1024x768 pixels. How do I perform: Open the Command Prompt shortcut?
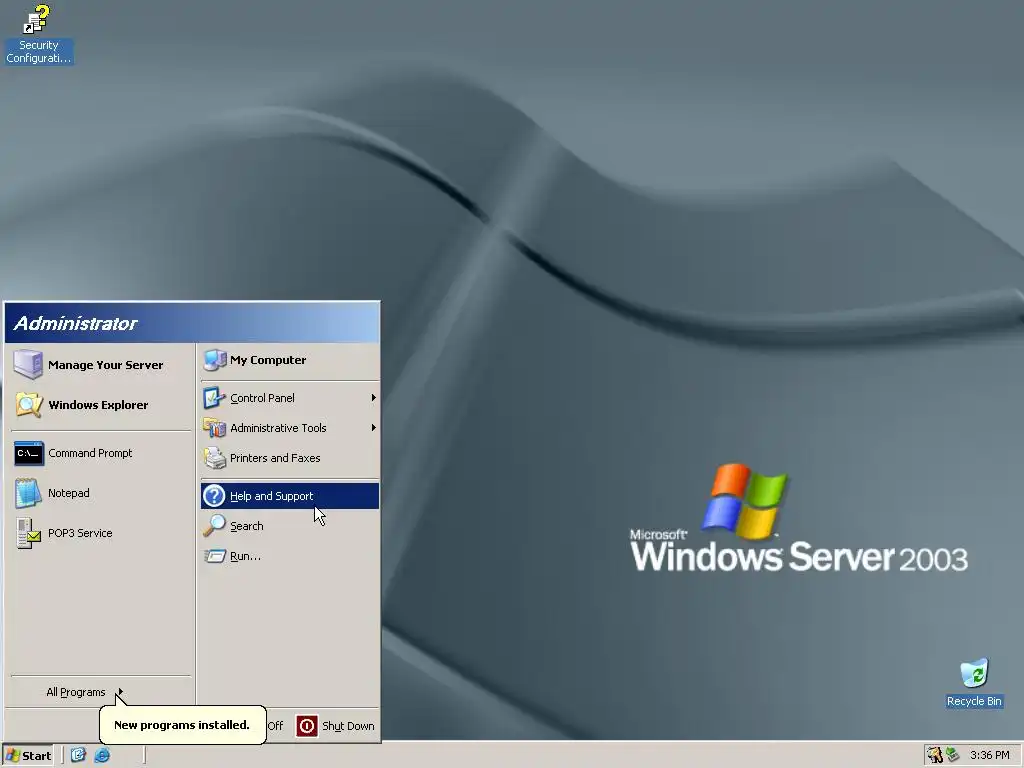point(101,453)
